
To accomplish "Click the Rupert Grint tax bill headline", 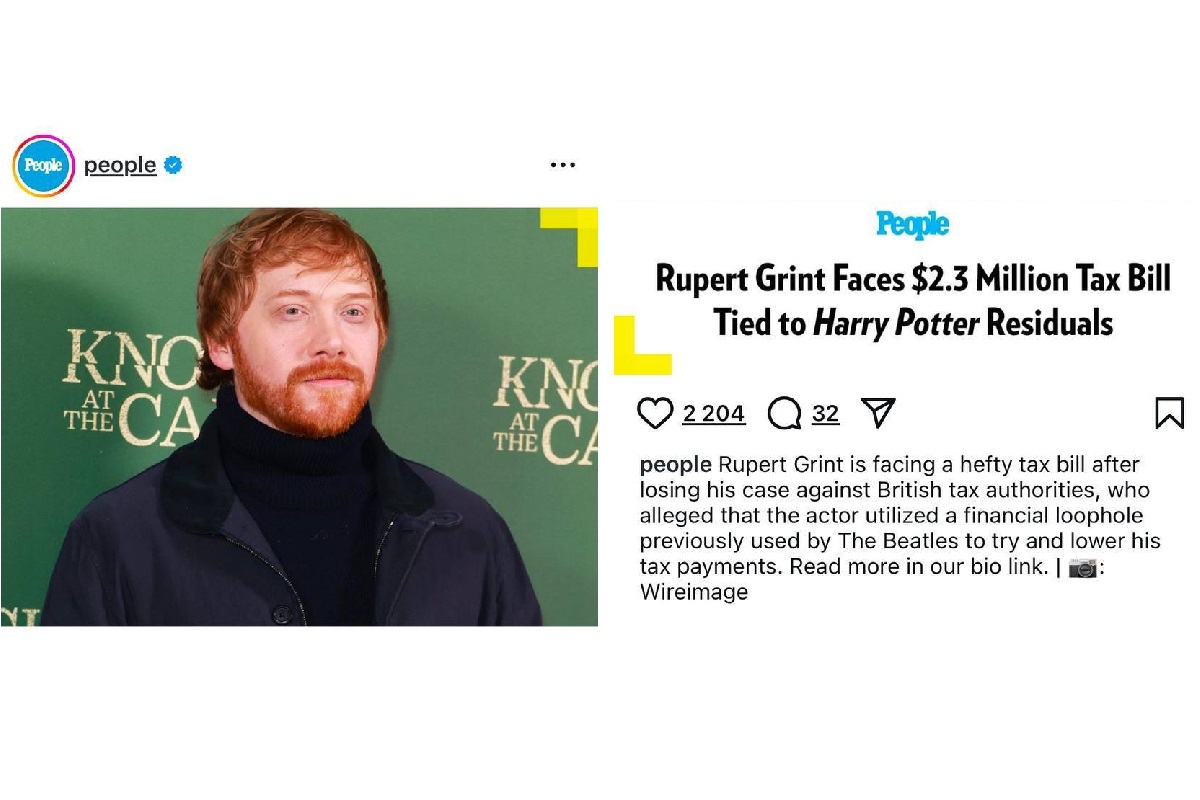I will pos(912,300).
